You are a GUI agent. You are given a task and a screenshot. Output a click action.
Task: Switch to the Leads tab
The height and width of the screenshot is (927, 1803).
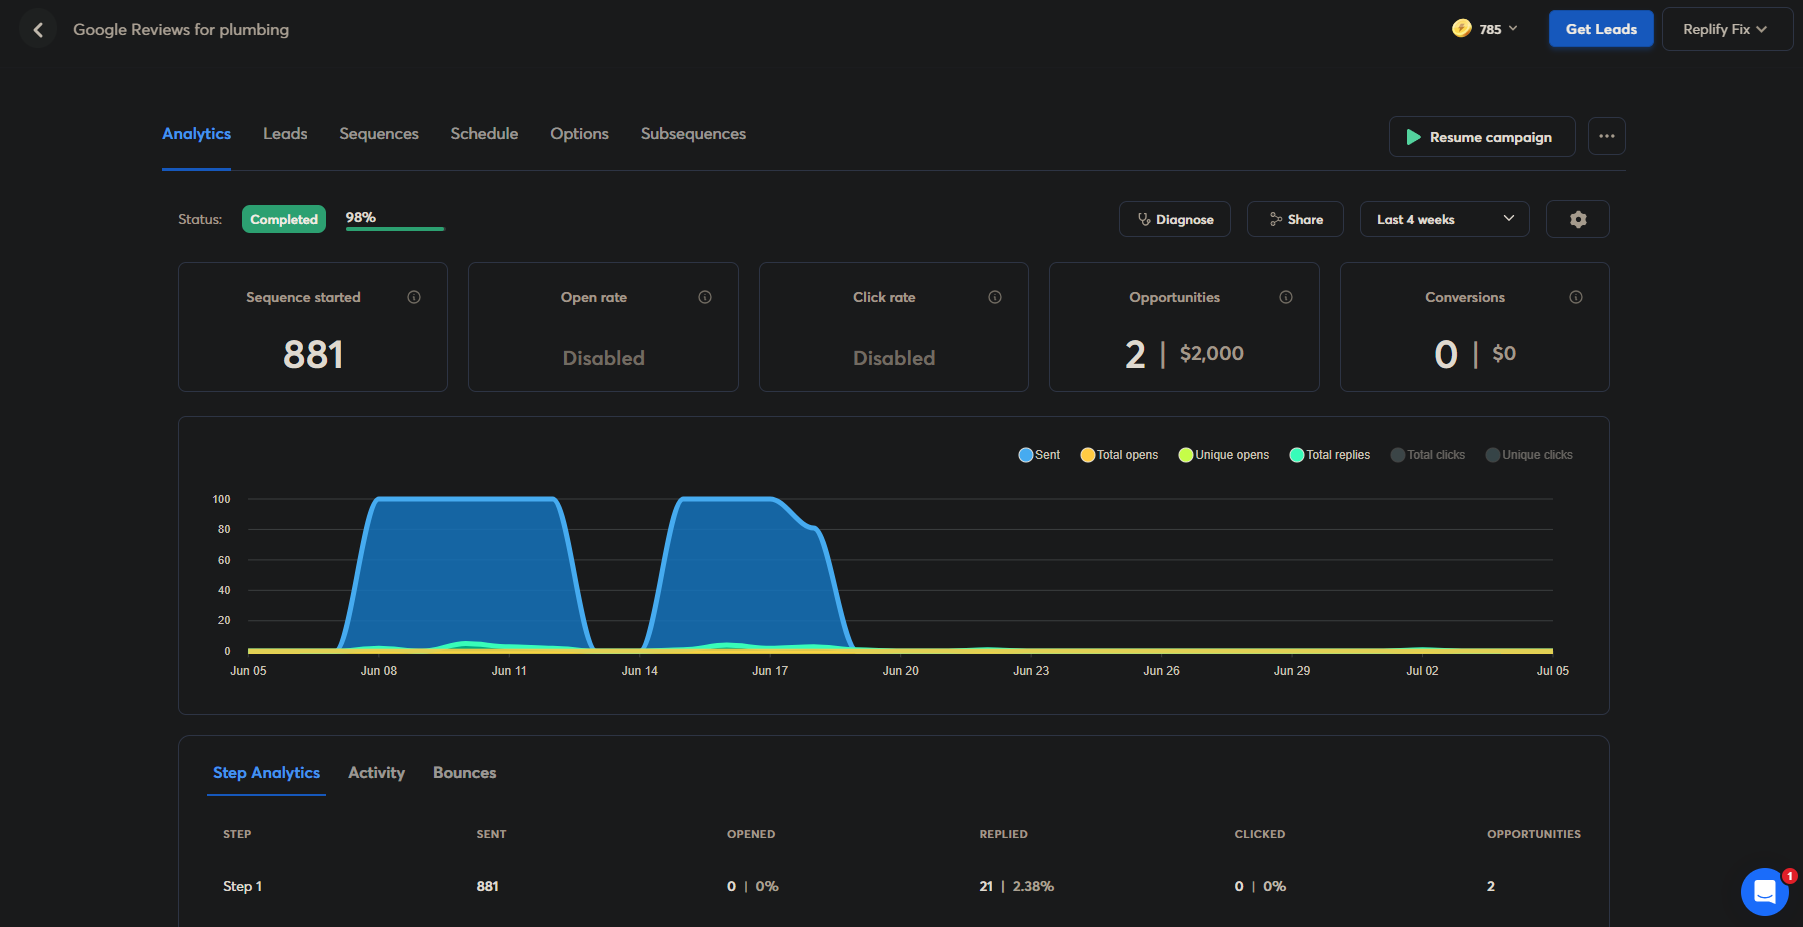285,134
